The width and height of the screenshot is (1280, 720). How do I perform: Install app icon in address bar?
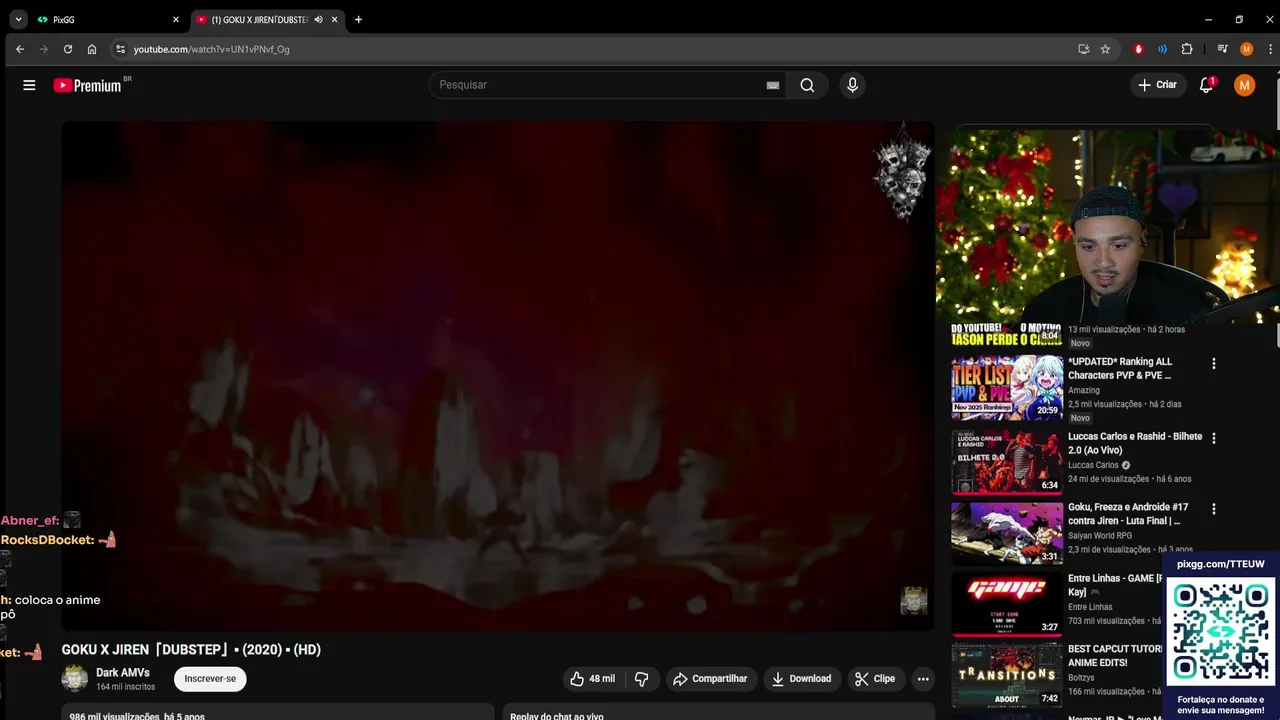click(x=1083, y=49)
